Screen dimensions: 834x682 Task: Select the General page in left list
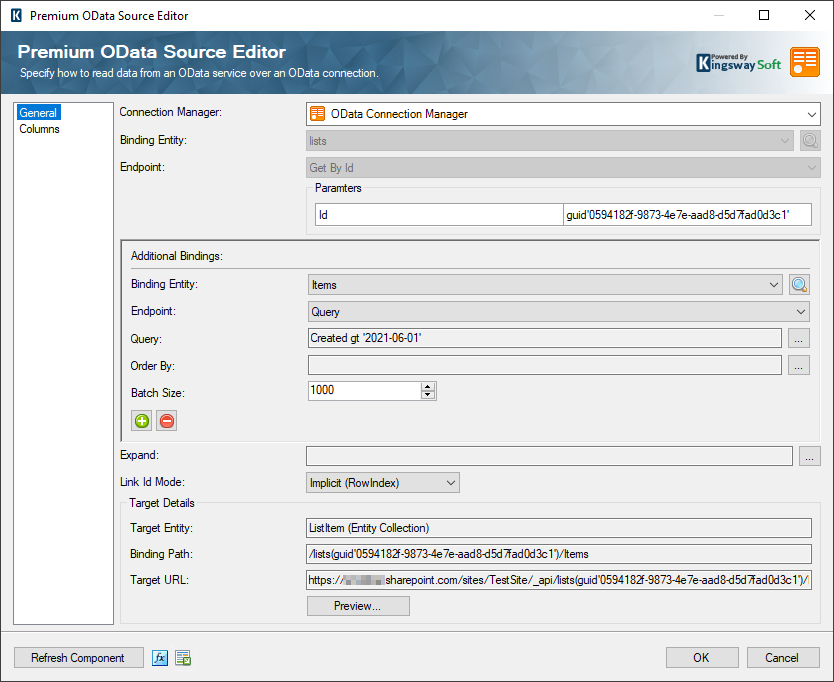point(38,113)
